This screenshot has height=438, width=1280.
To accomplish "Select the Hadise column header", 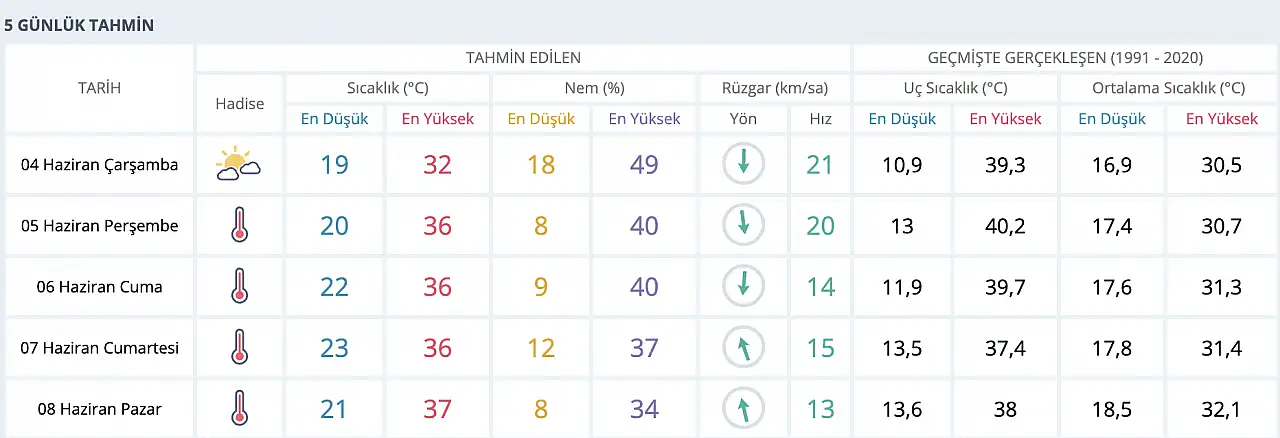I will tap(240, 103).
